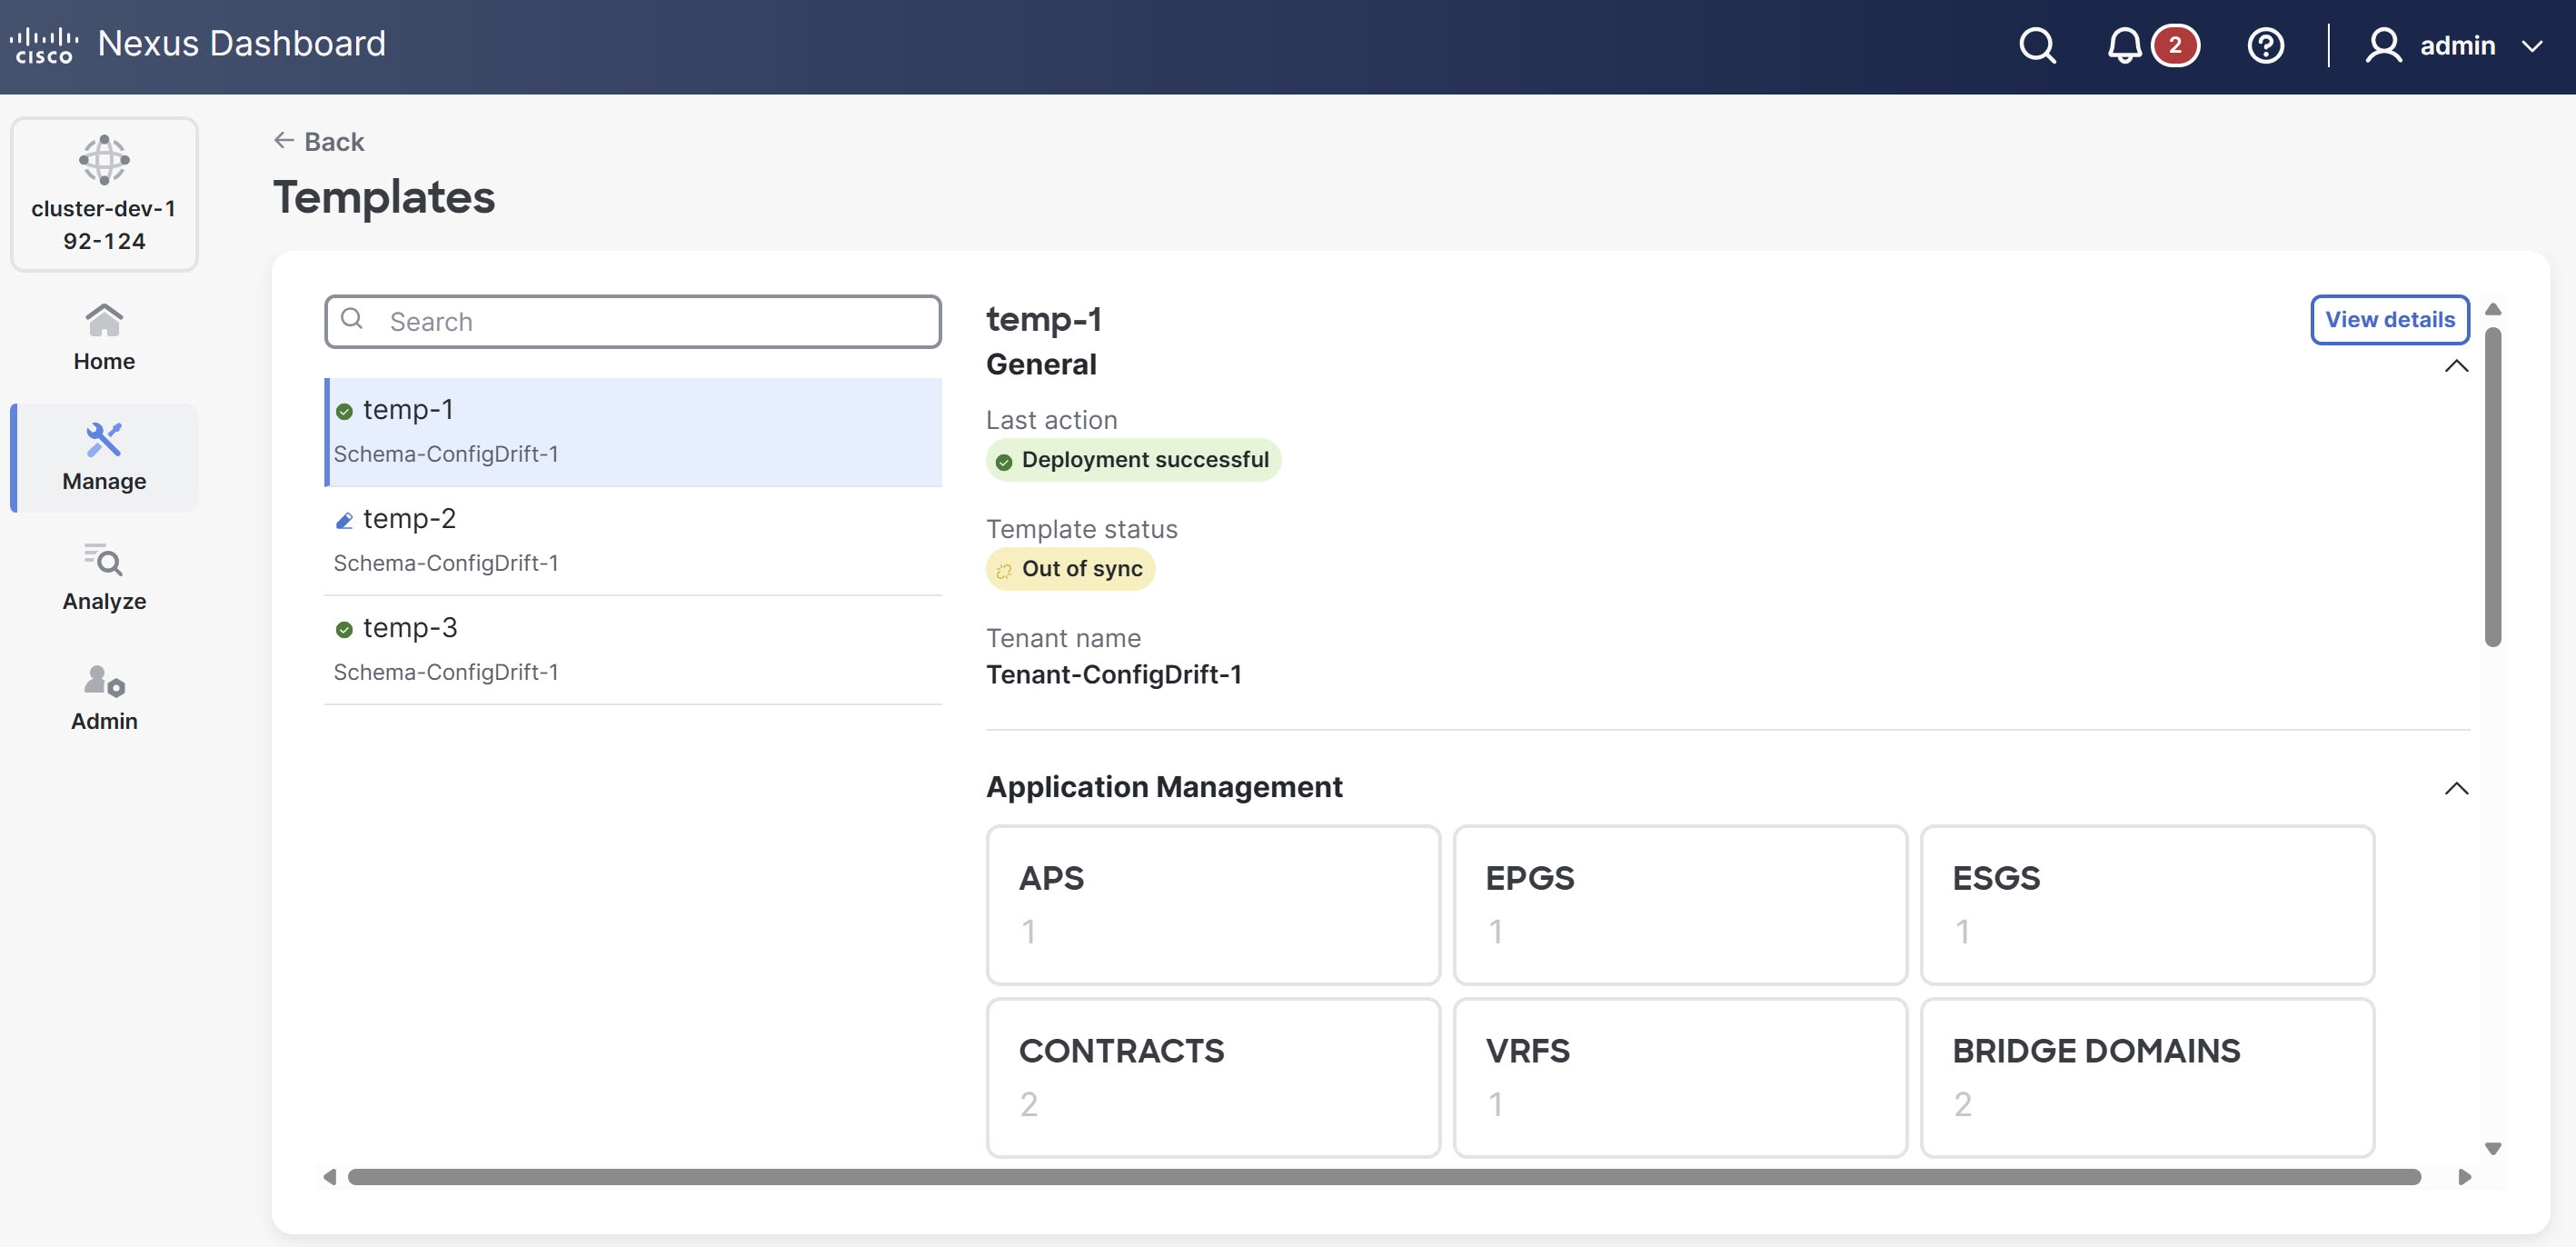
Task: Open the VRFS card
Action: tap(1680, 1078)
